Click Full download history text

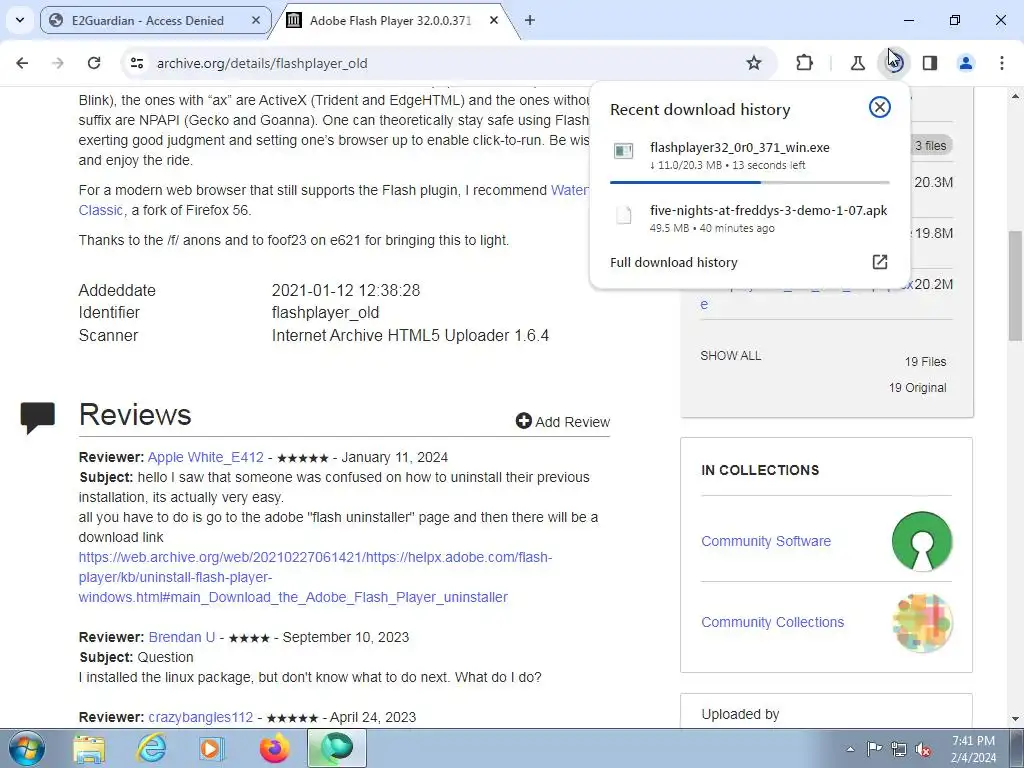674,262
